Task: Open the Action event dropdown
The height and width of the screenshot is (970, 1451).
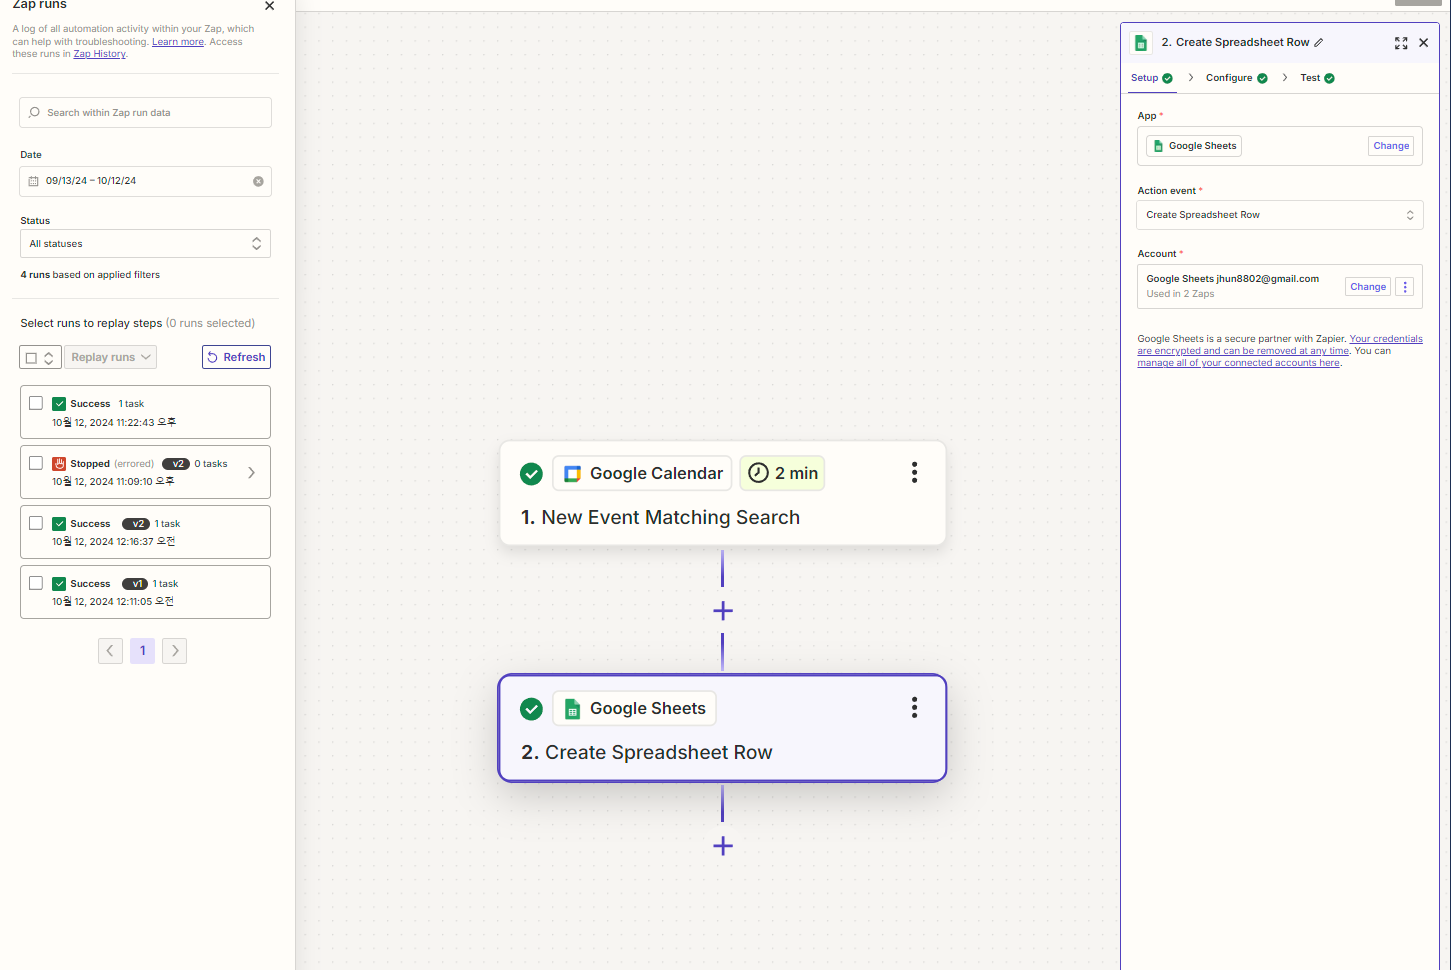Action: tap(1279, 215)
